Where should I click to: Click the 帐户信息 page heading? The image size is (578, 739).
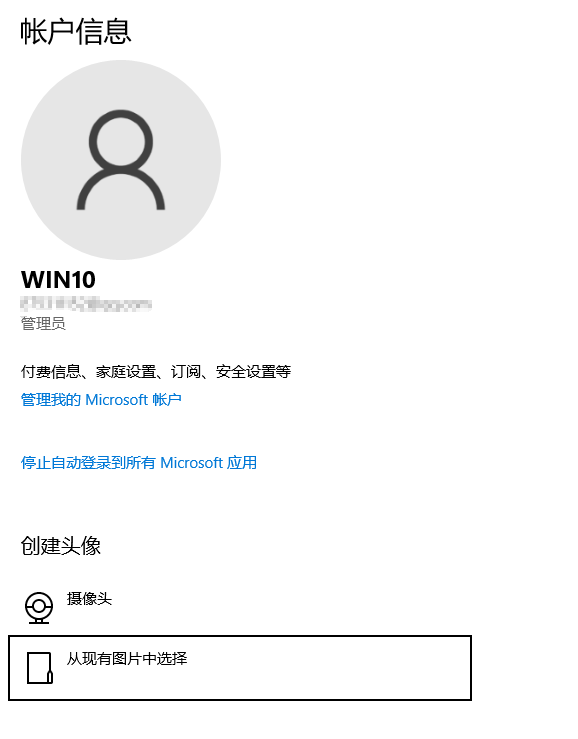coord(75,32)
